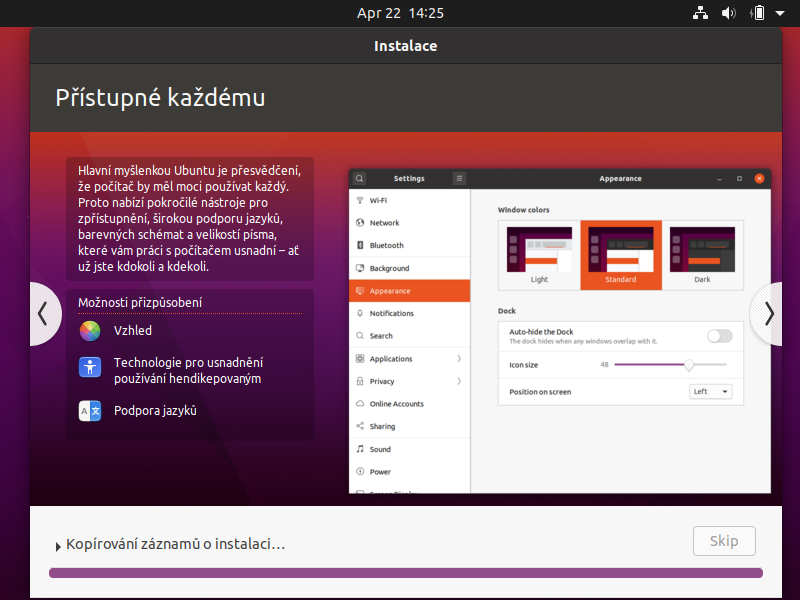Choose the Standard window color theme

[621, 255]
